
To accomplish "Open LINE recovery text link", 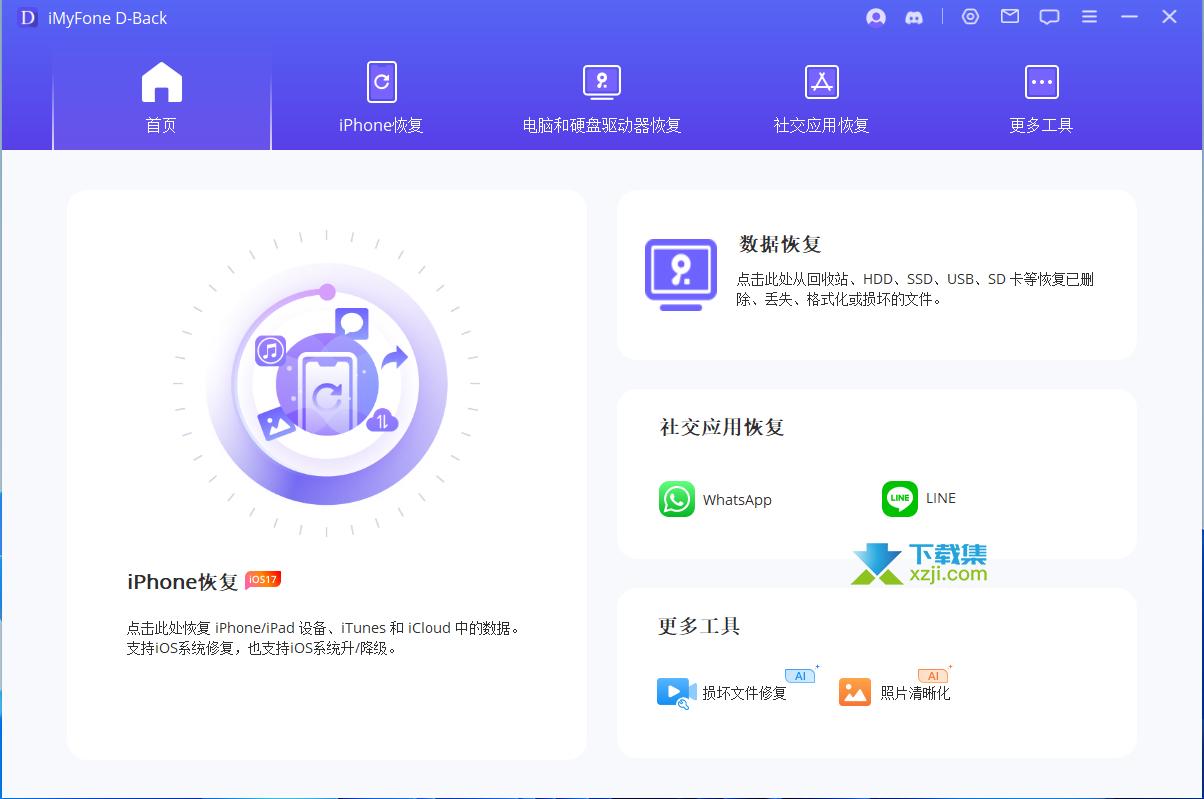I will click(x=941, y=498).
